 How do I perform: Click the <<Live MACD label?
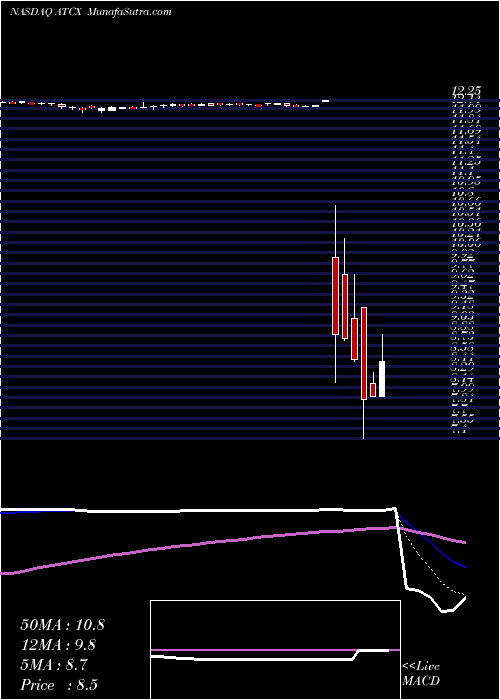tap(421, 674)
